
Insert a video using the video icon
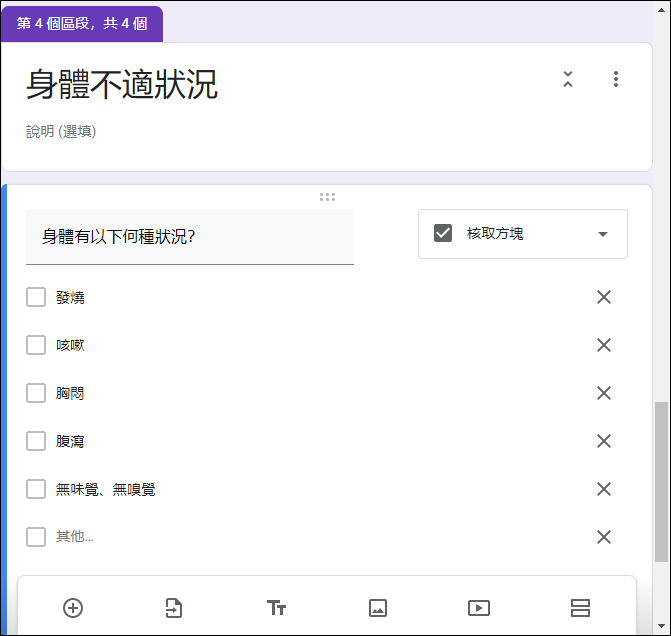click(x=479, y=608)
